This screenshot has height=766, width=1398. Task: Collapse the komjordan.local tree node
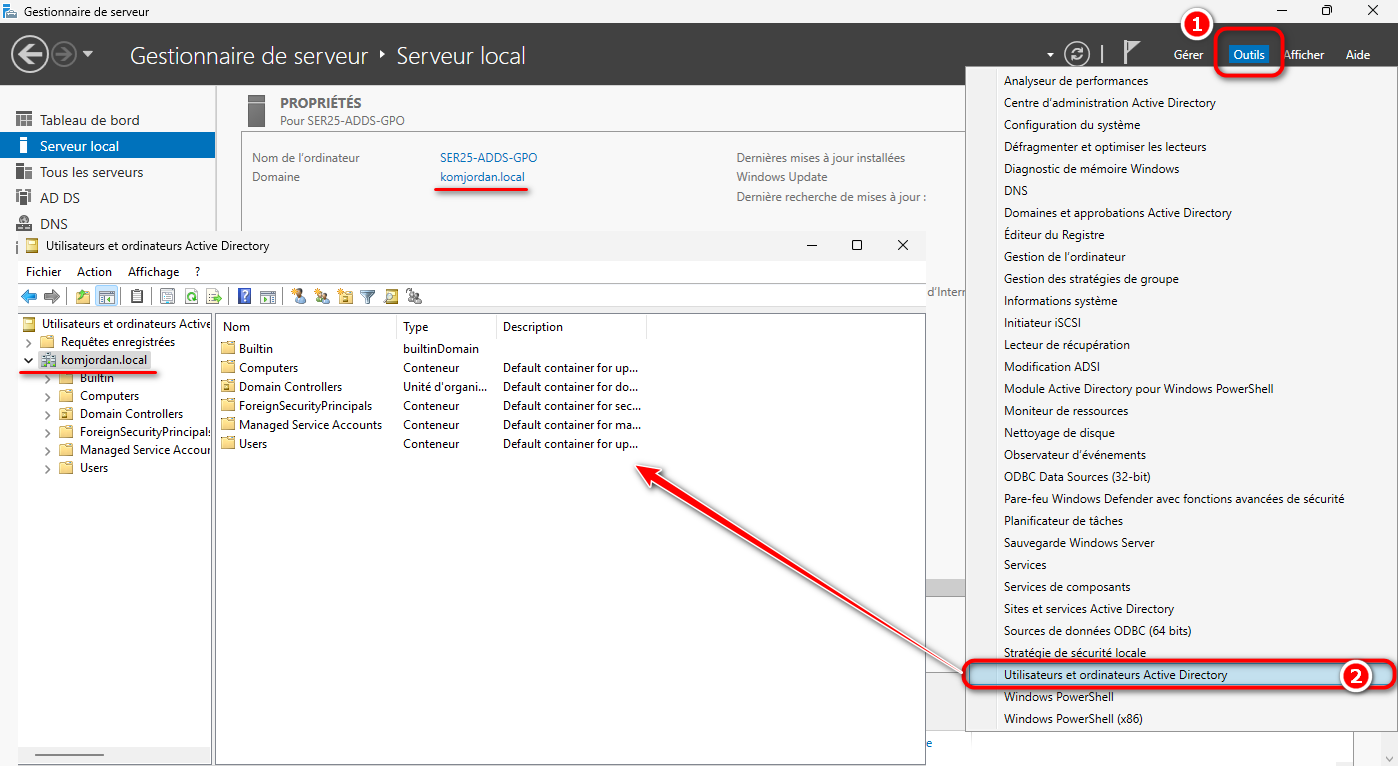tap(28, 360)
